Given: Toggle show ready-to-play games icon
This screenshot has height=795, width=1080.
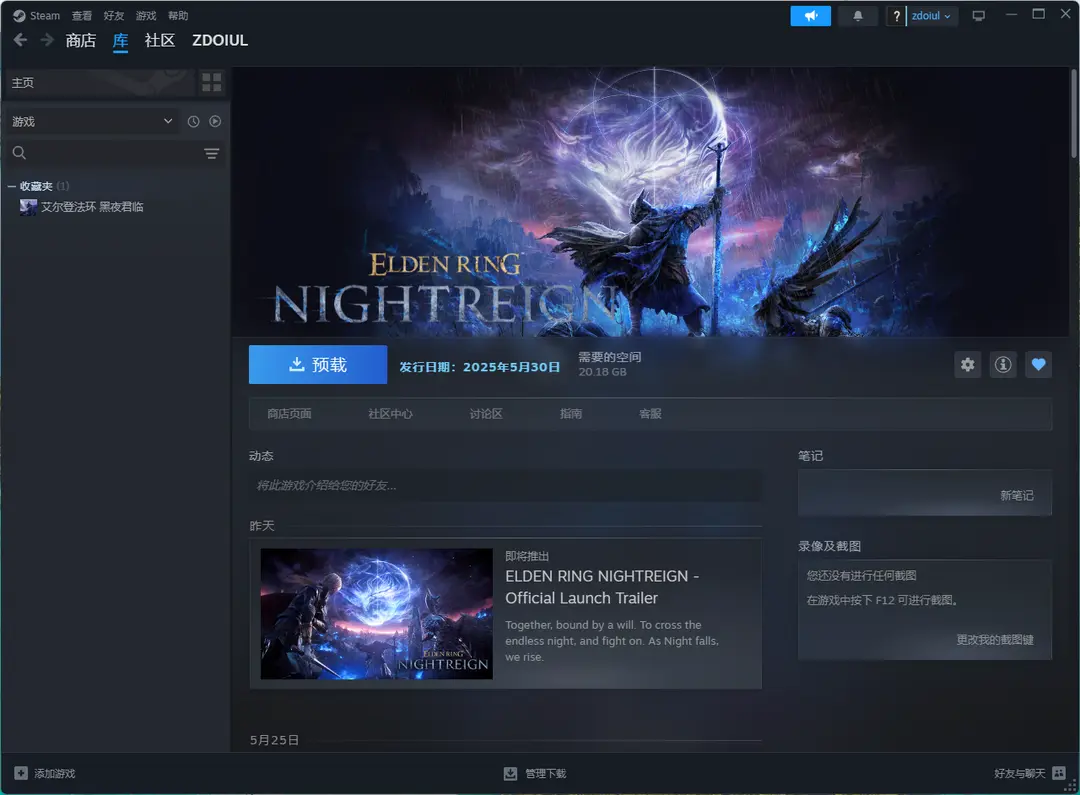Looking at the screenshot, I should pos(215,121).
